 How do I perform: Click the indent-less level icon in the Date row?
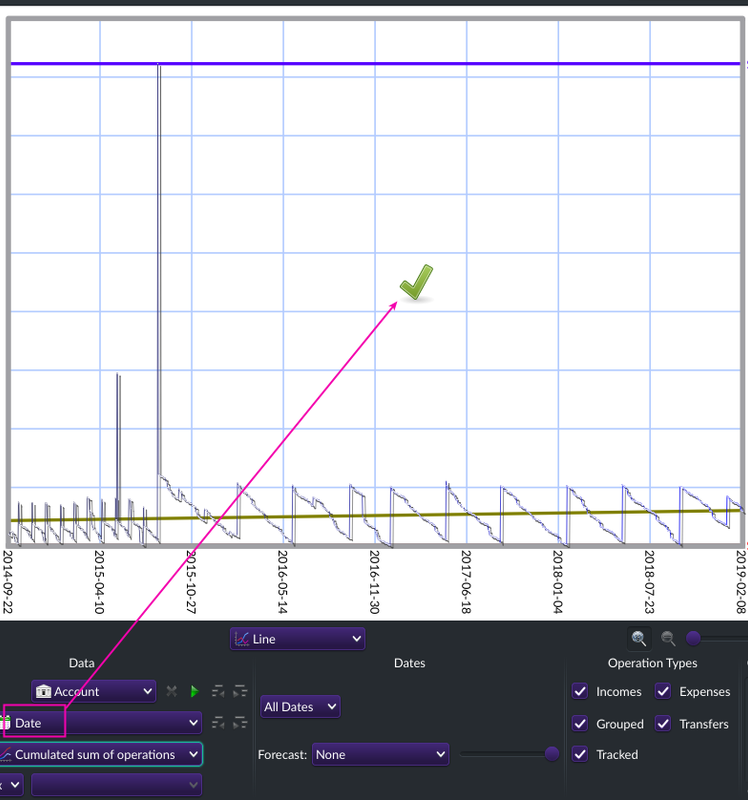click(x=218, y=722)
